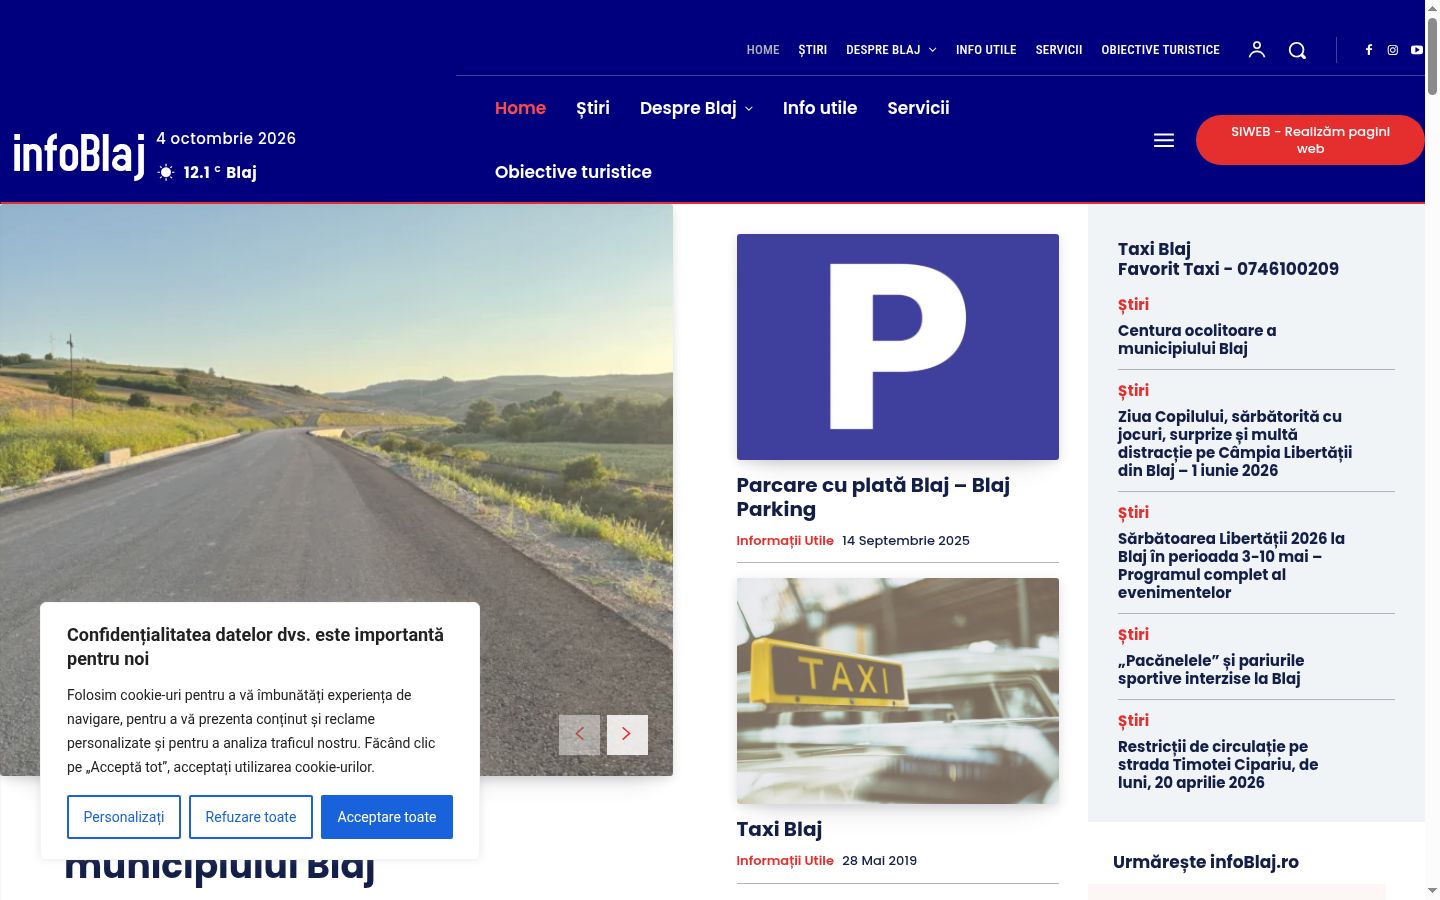Open the taxi sign photo thumbnail

click(898, 691)
